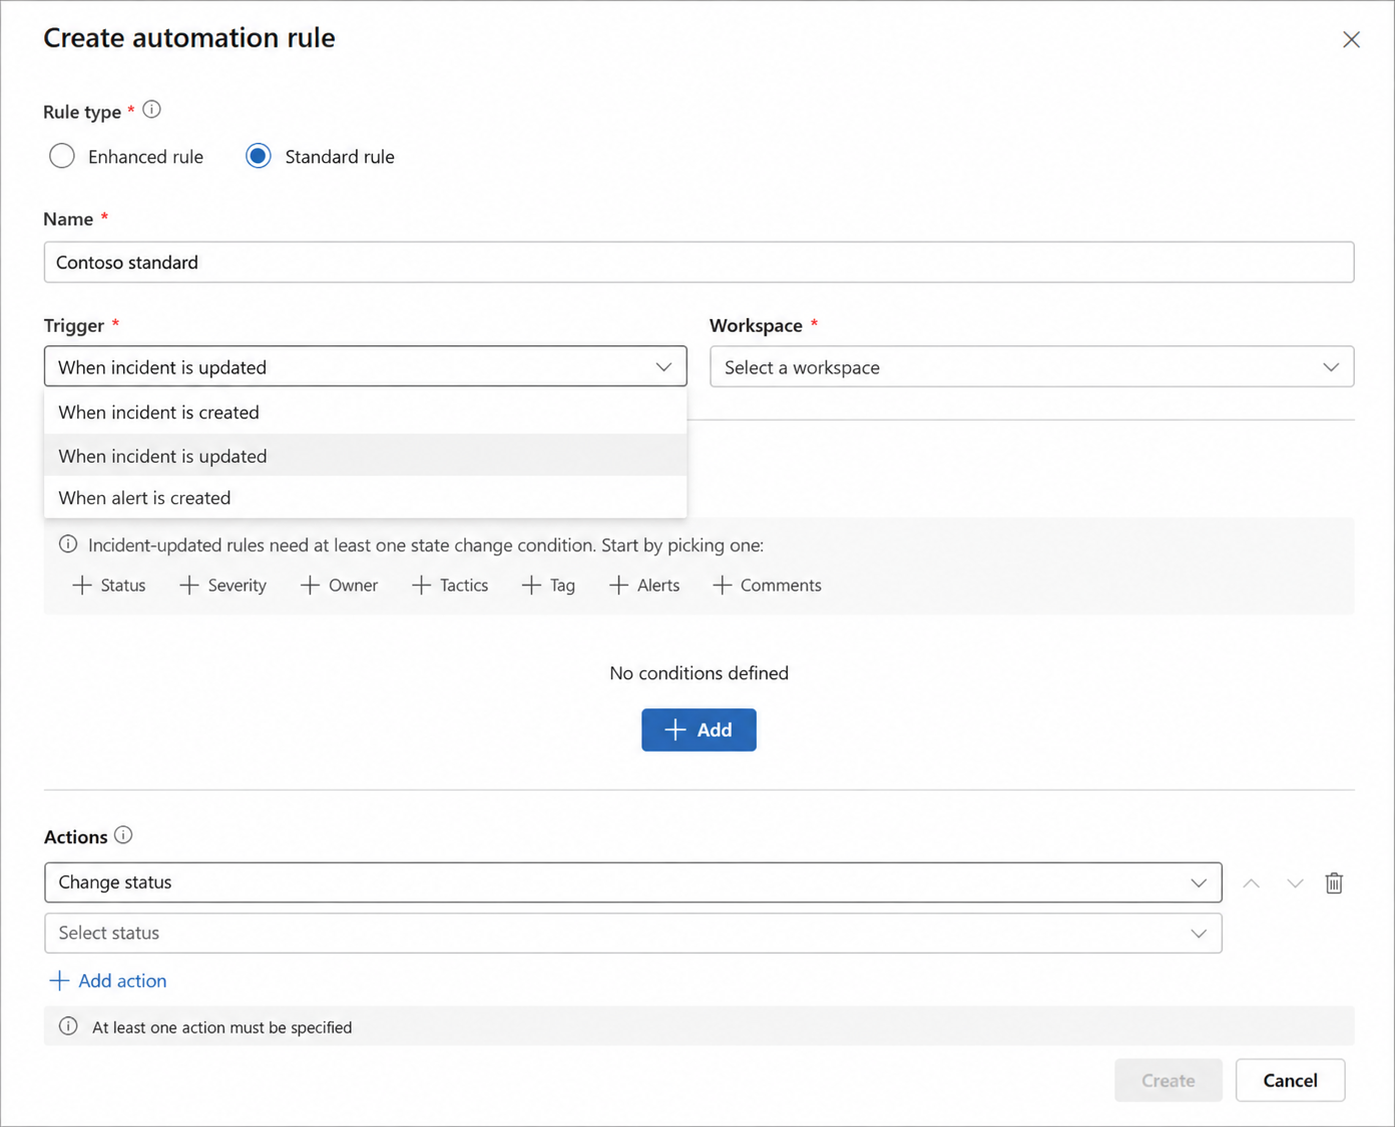
Task: Click the Add action link
Action: coord(108,981)
